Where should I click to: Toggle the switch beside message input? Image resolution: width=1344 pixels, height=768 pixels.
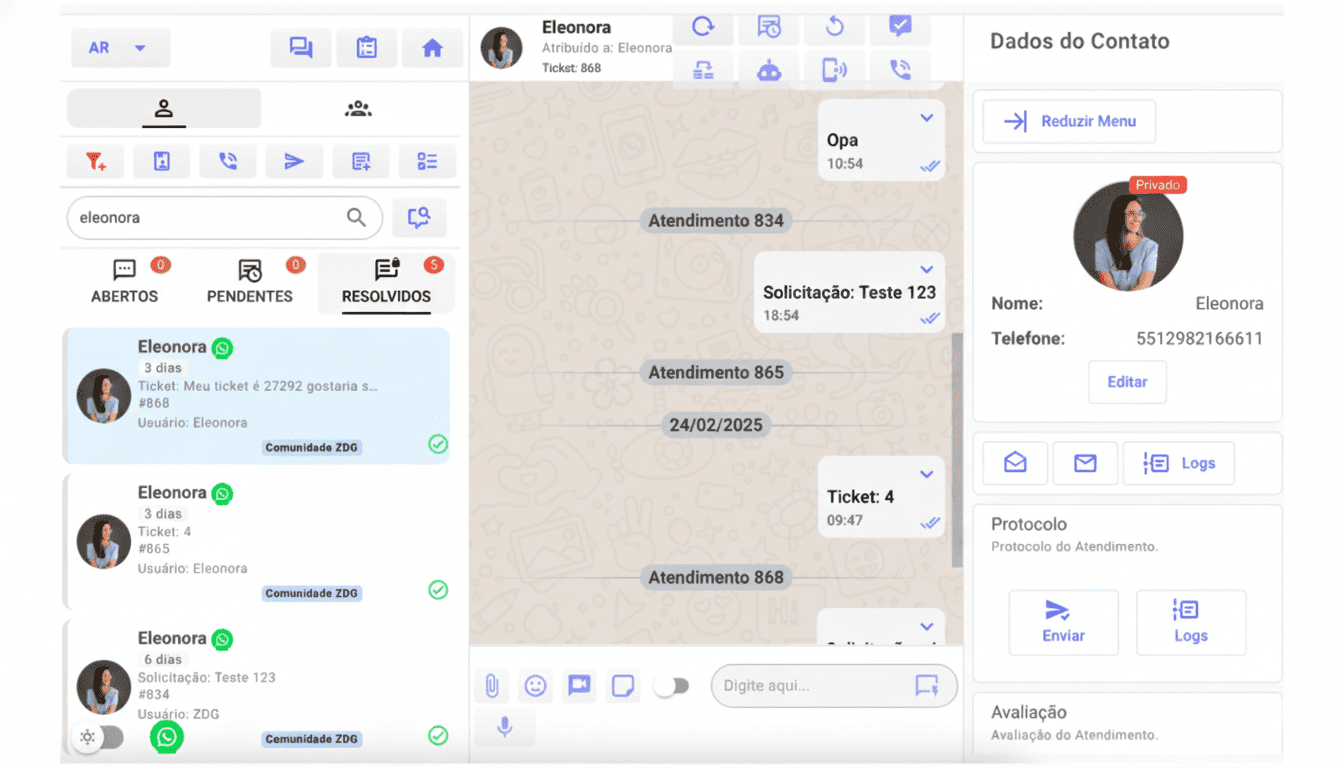672,686
